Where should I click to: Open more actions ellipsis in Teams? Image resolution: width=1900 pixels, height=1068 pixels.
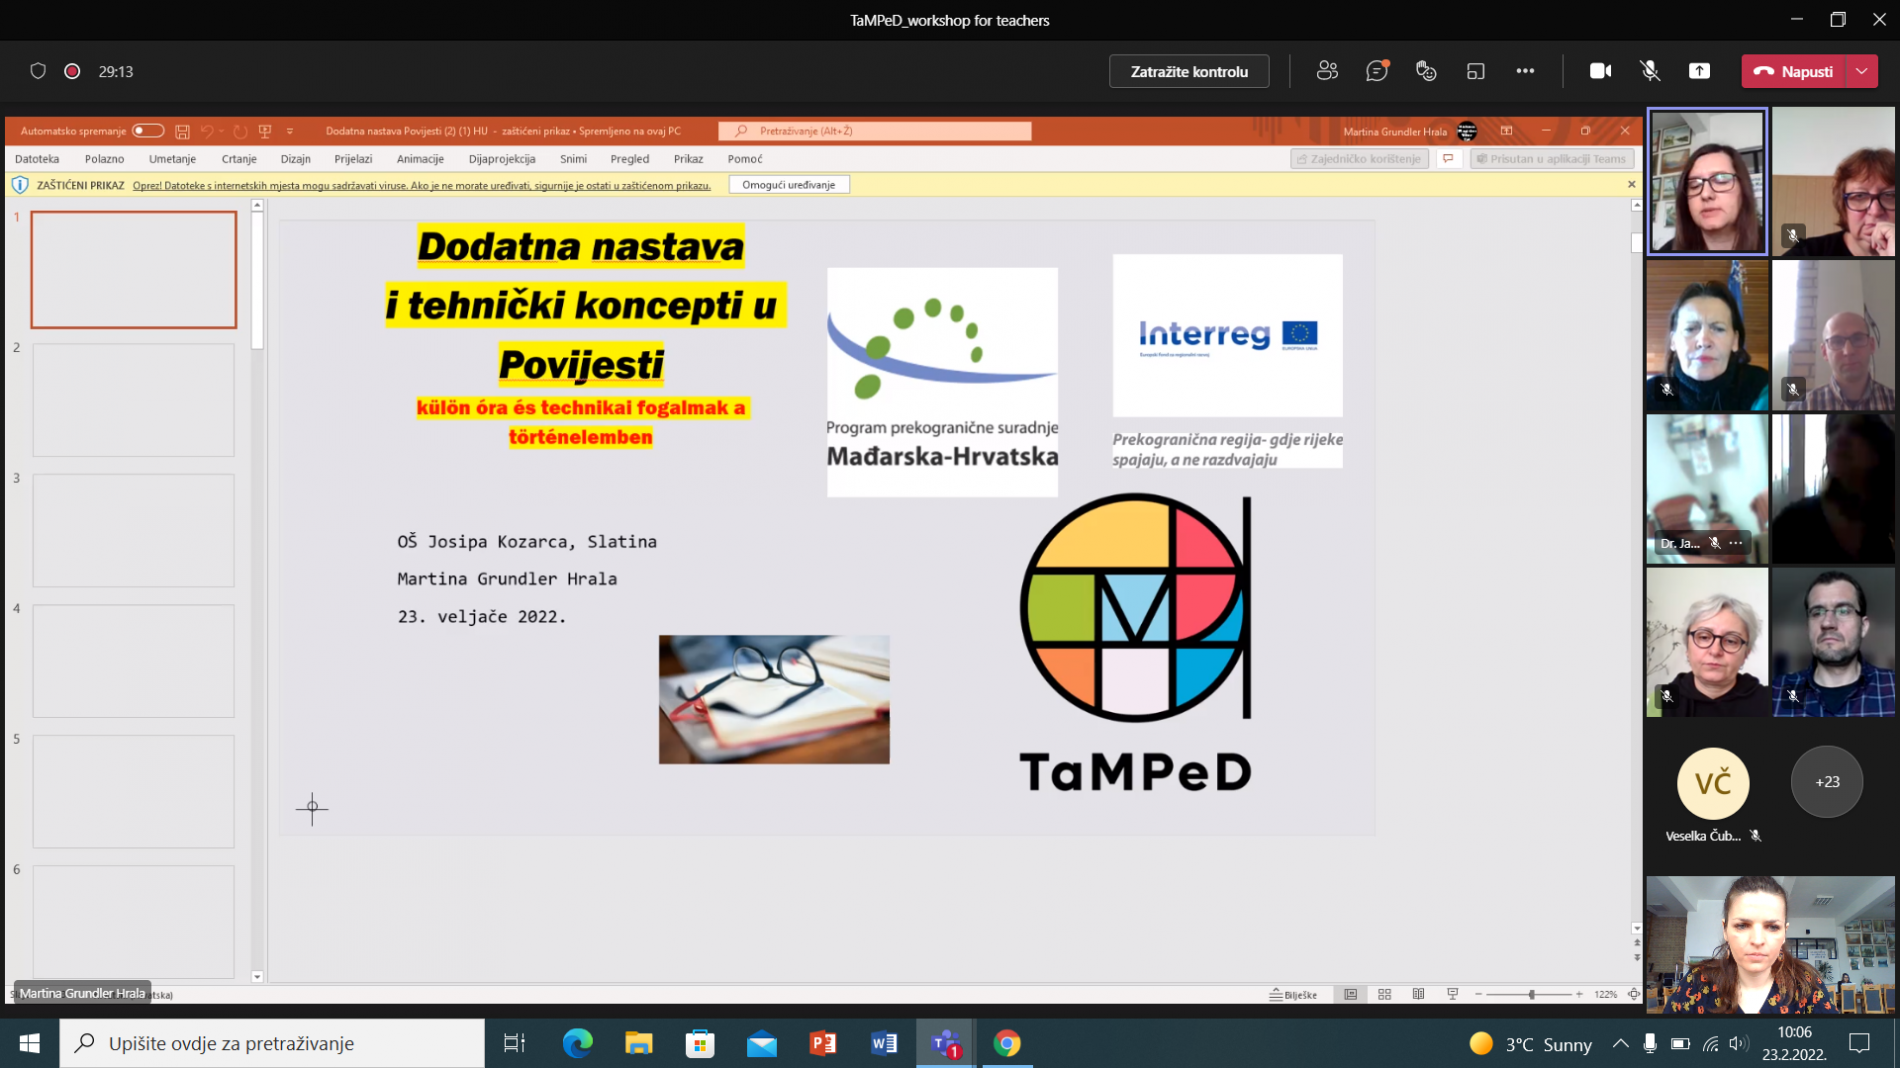[x=1525, y=71]
